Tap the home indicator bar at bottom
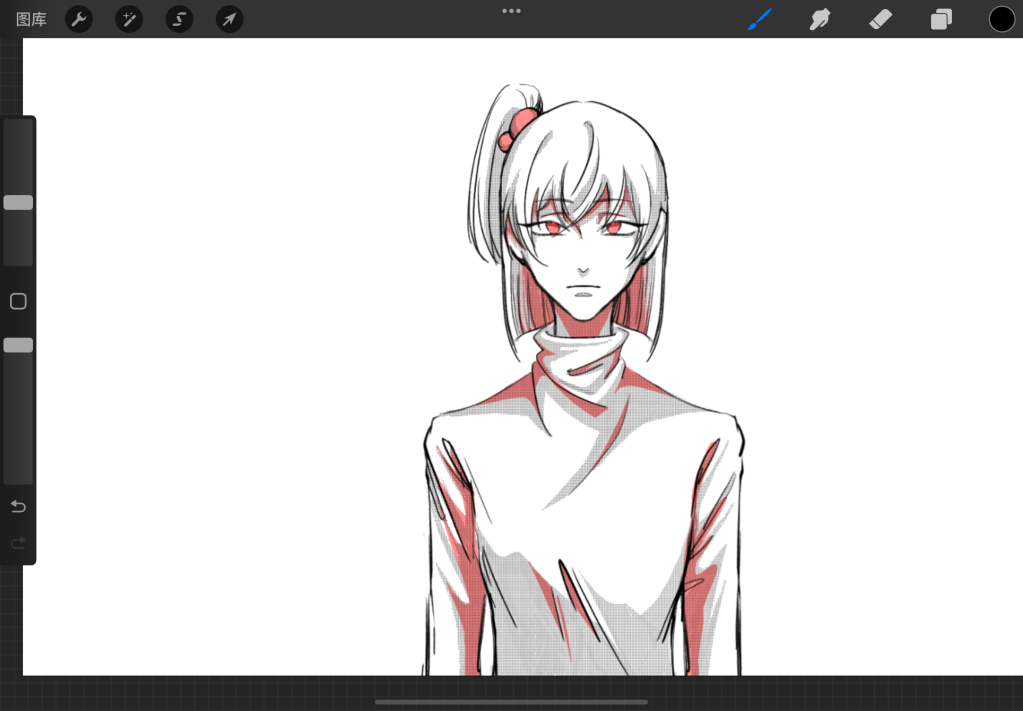This screenshot has height=711, width=1023. (511, 702)
